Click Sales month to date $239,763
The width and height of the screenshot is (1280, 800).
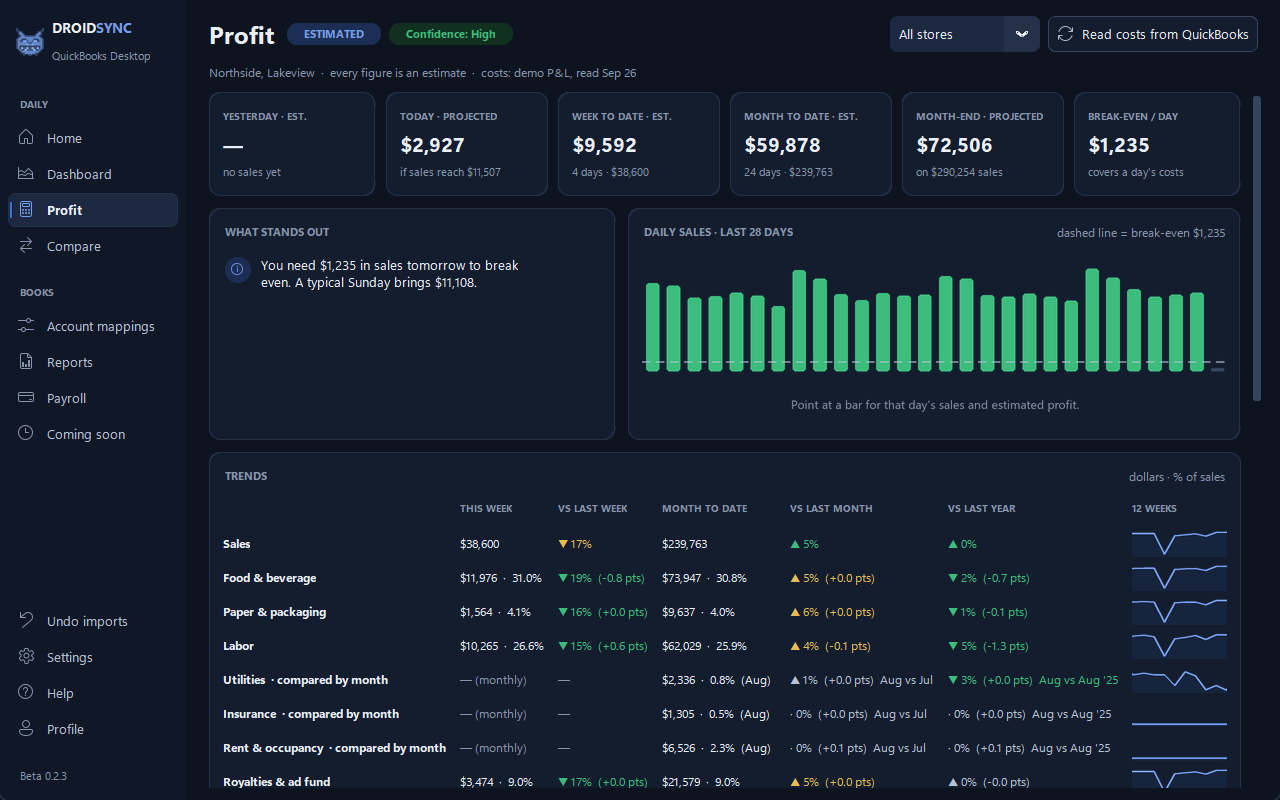coord(685,544)
